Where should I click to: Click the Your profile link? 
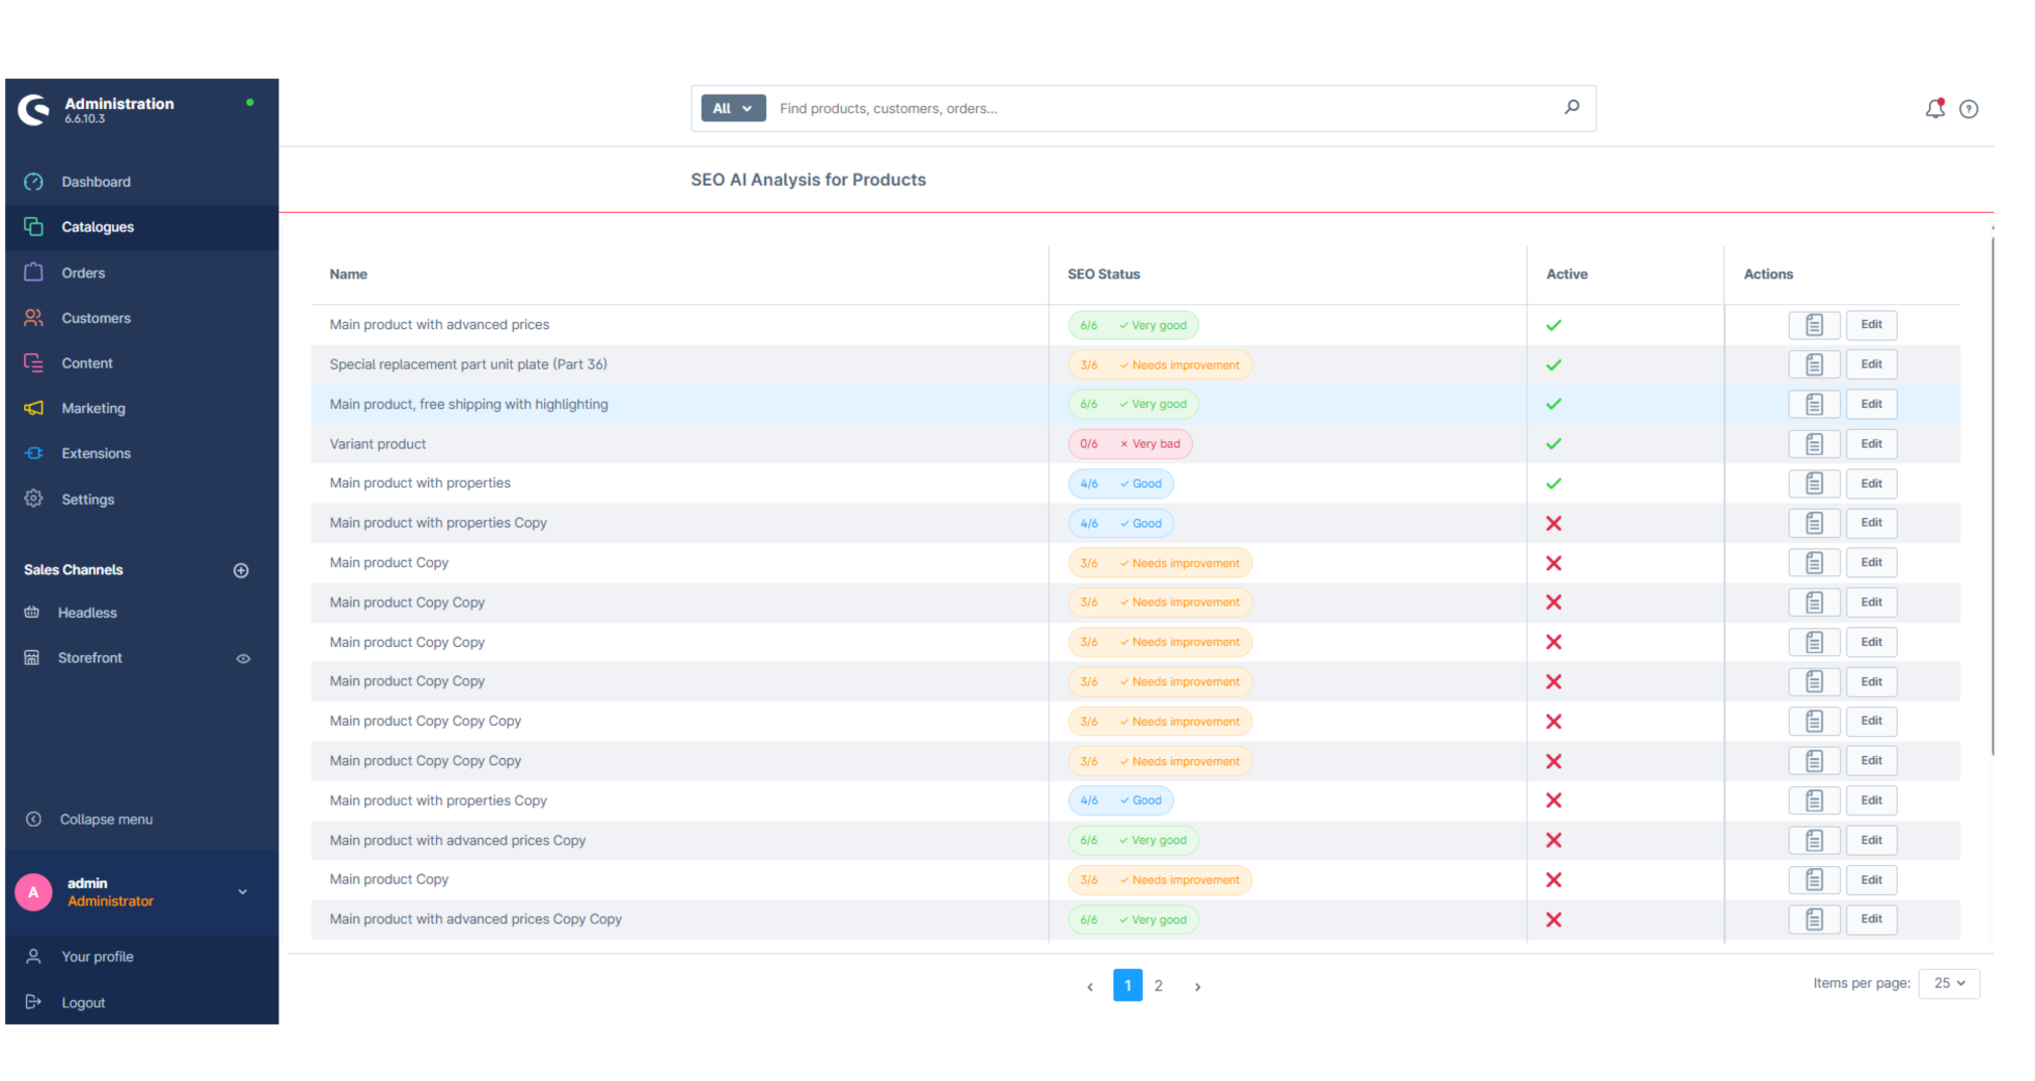point(97,957)
